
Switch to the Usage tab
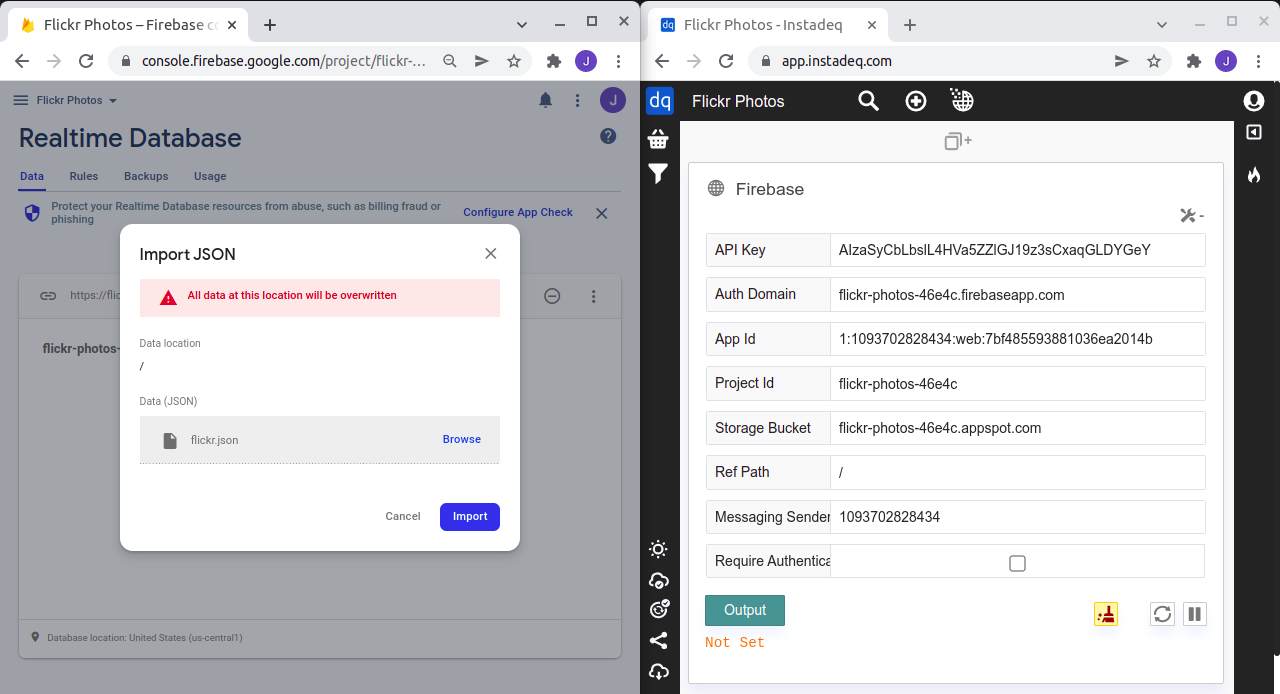pyautogui.click(x=210, y=176)
